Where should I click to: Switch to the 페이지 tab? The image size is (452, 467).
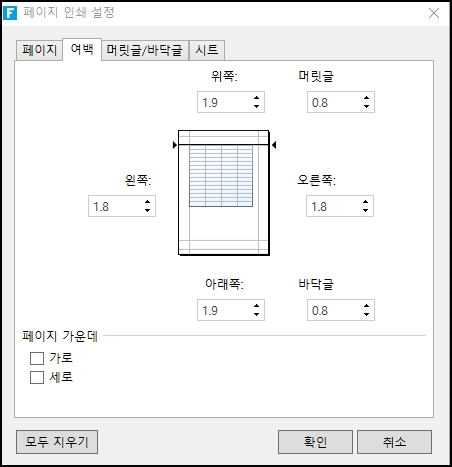(x=39, y=50)
